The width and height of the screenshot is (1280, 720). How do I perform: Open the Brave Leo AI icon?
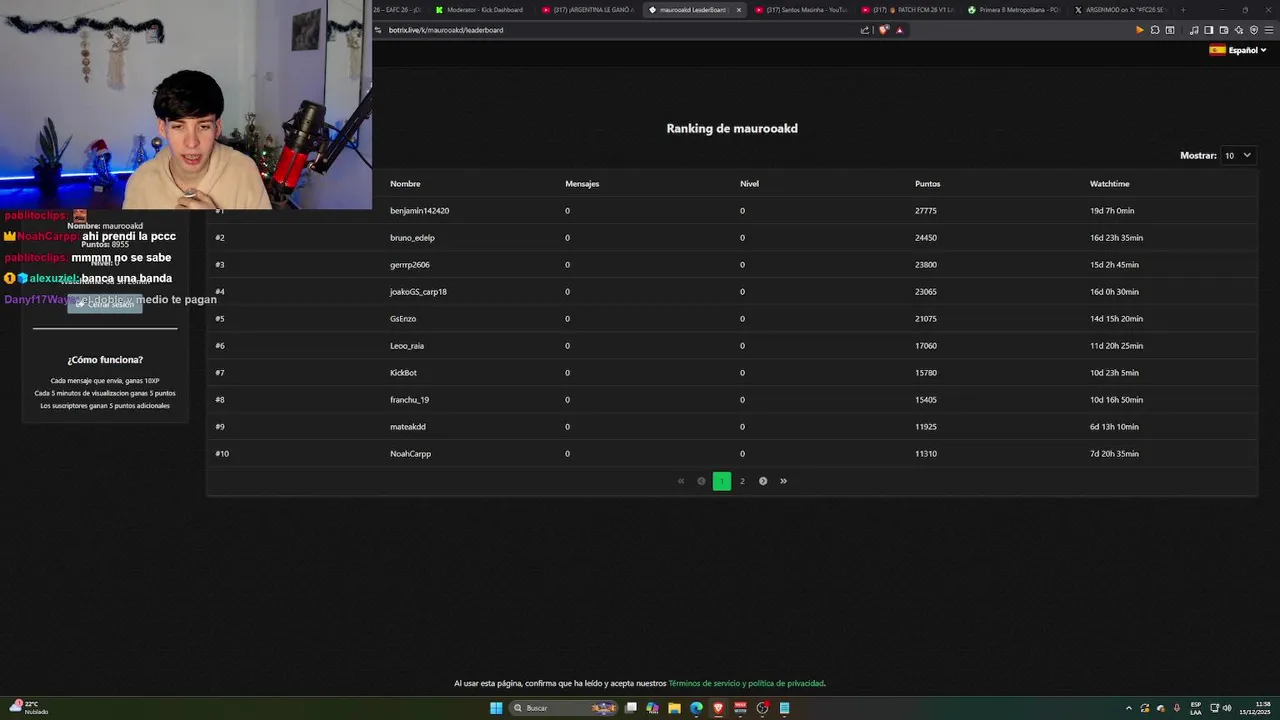(1239, 30)
